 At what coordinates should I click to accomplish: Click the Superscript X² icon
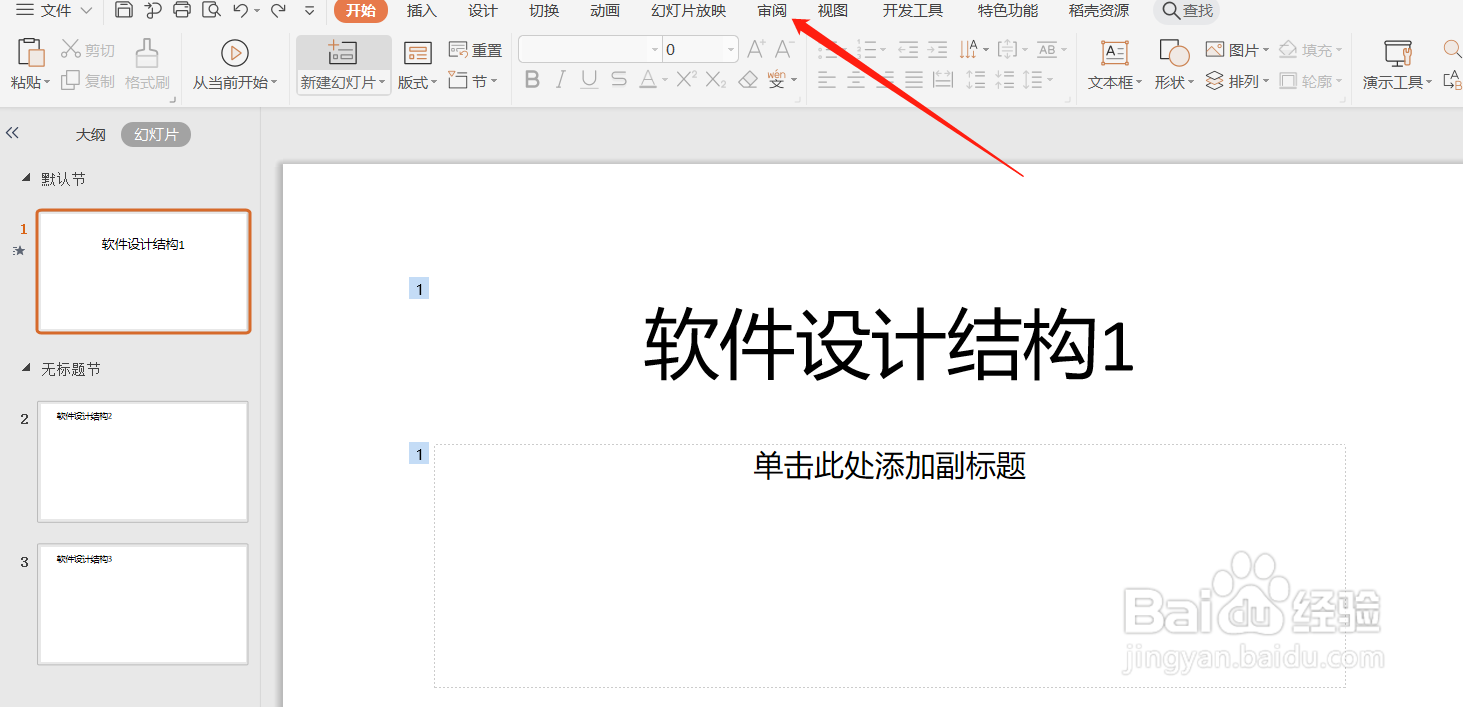click(x=686, y=80)
